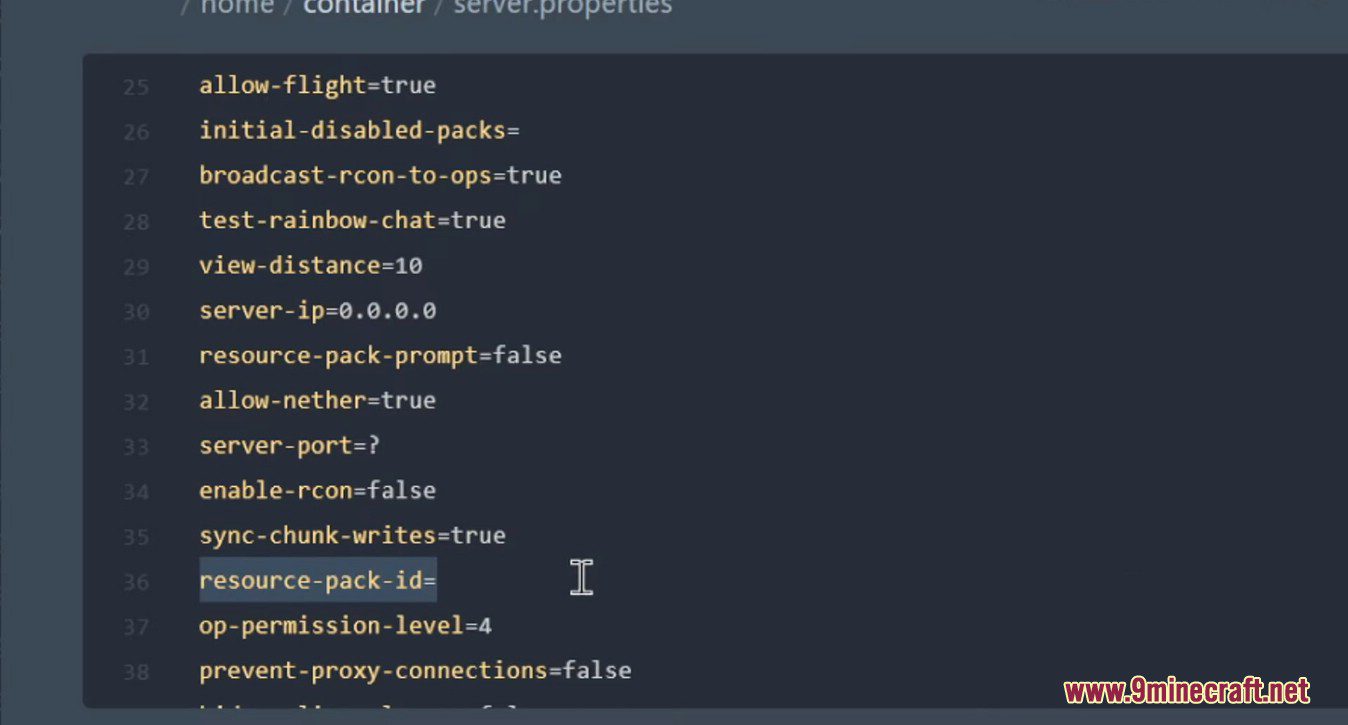Click the highlighted resource-pack-id= text
1348x725 pixels.
318,581
